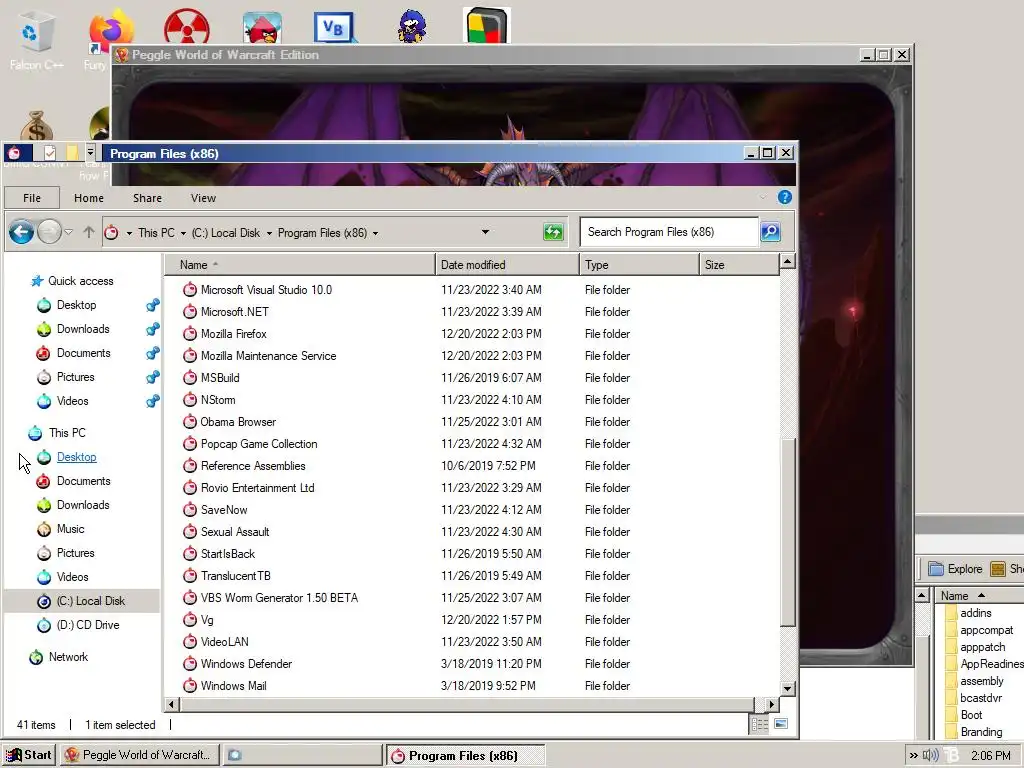
Task: Open the Home ribbon tab
Action: point(89,198)
